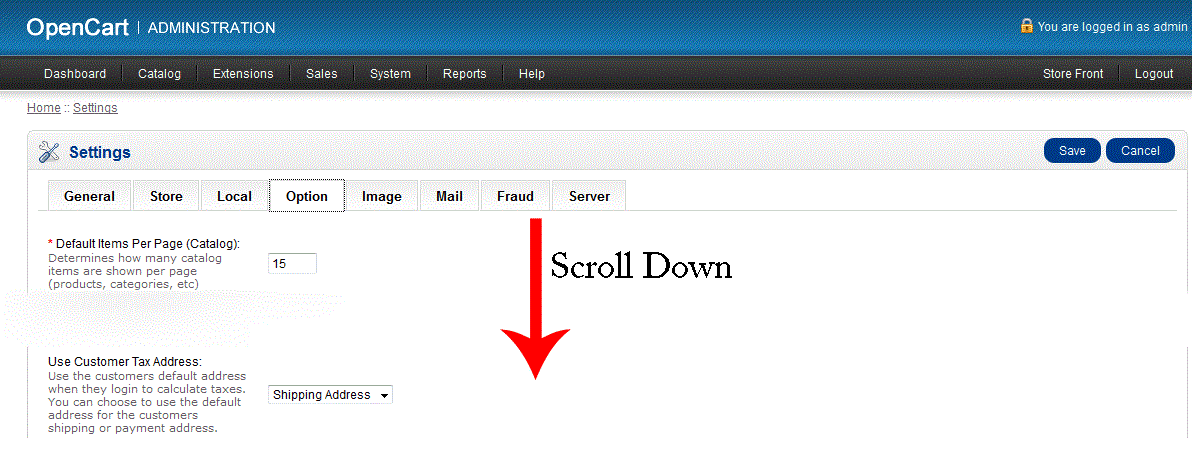Open the Extensions menu
Image resolution: width=1192 pixels, height=459 pixels.
243,74
